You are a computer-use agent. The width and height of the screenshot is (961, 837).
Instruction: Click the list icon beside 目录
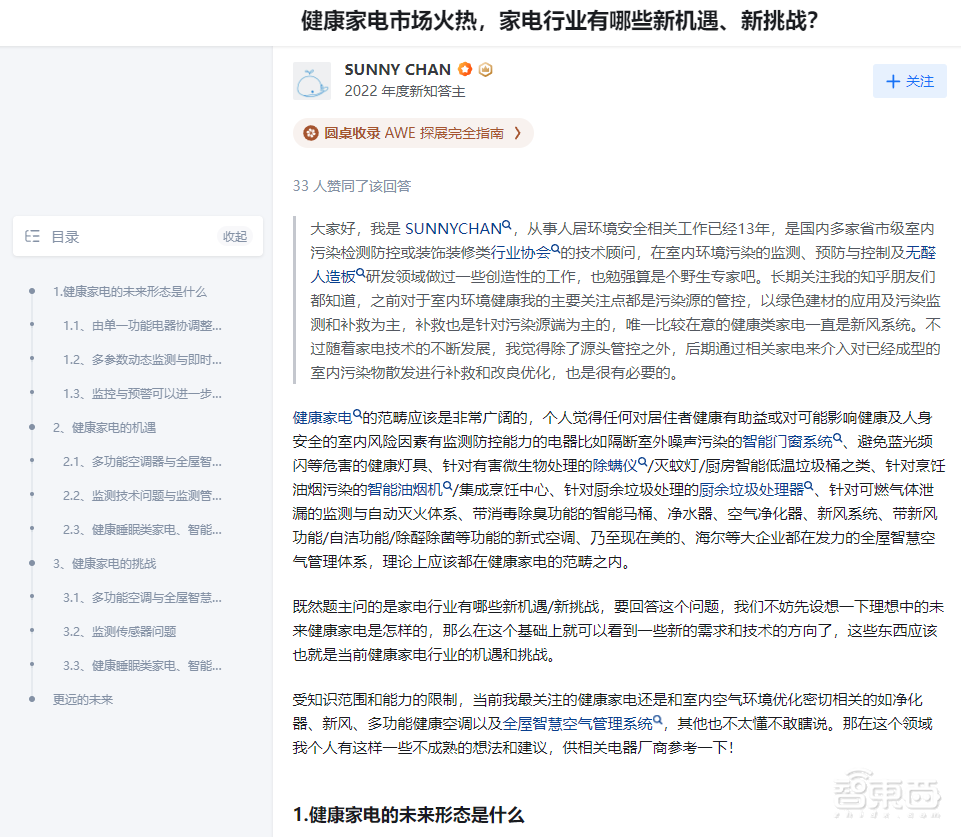tap(33, 236)
